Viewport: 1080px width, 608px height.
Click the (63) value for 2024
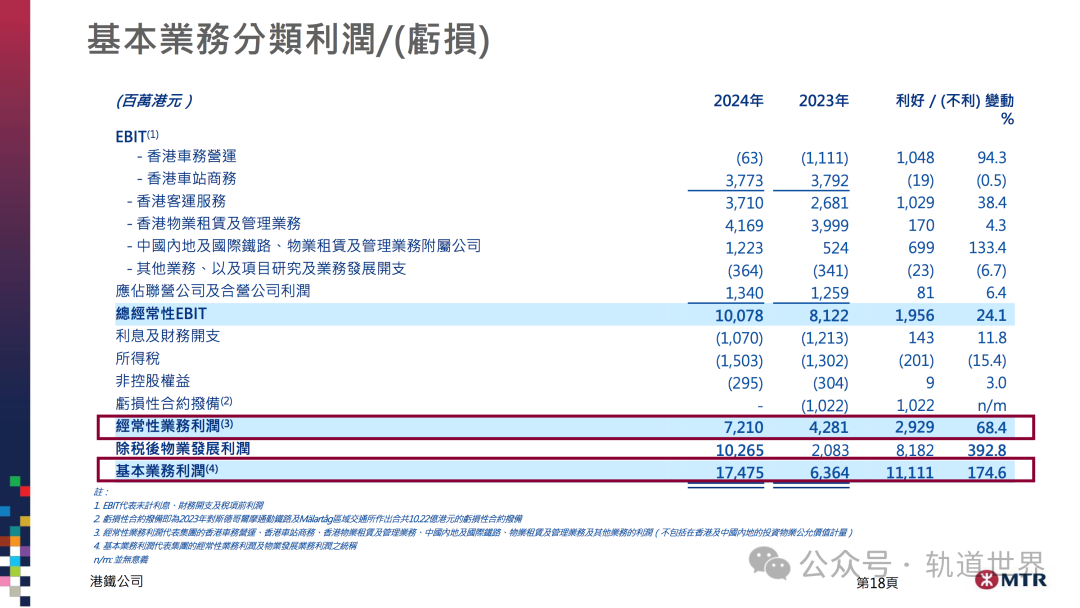[x=749, y=158]
